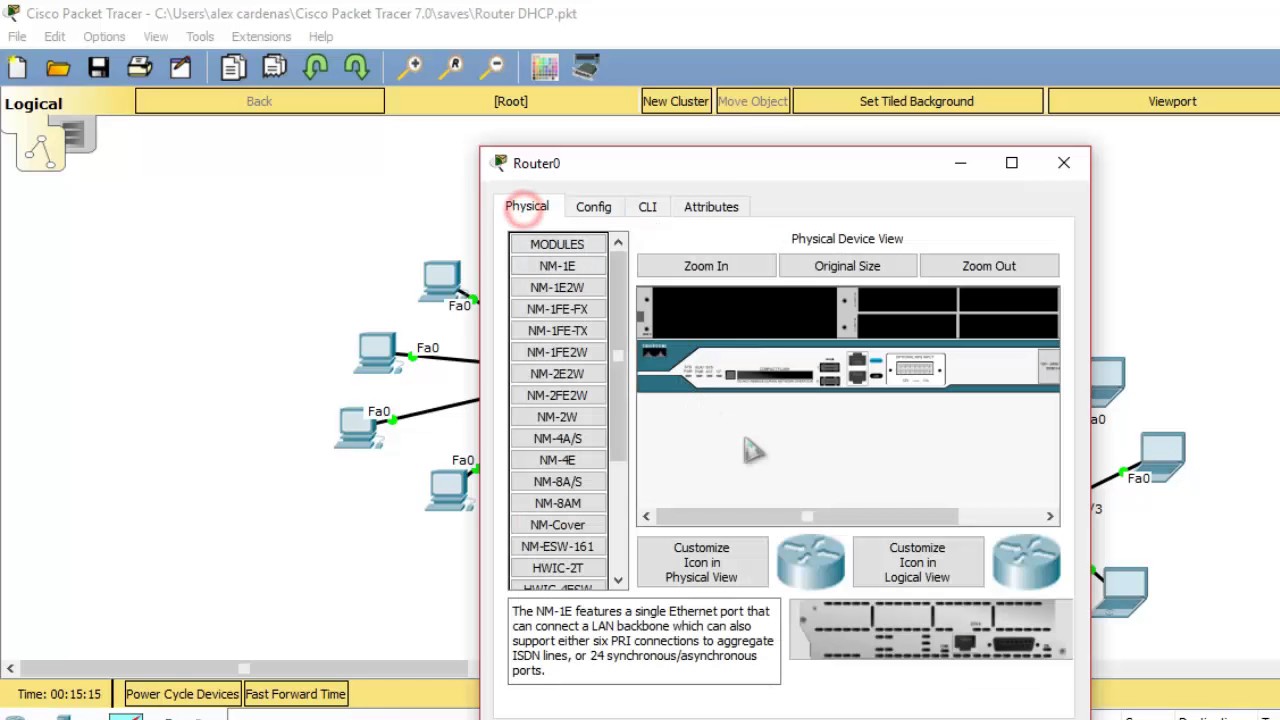The image size is (1280, 720).
Task: Click right arrow of device view scrollbar
Action: pos(1050,516)
